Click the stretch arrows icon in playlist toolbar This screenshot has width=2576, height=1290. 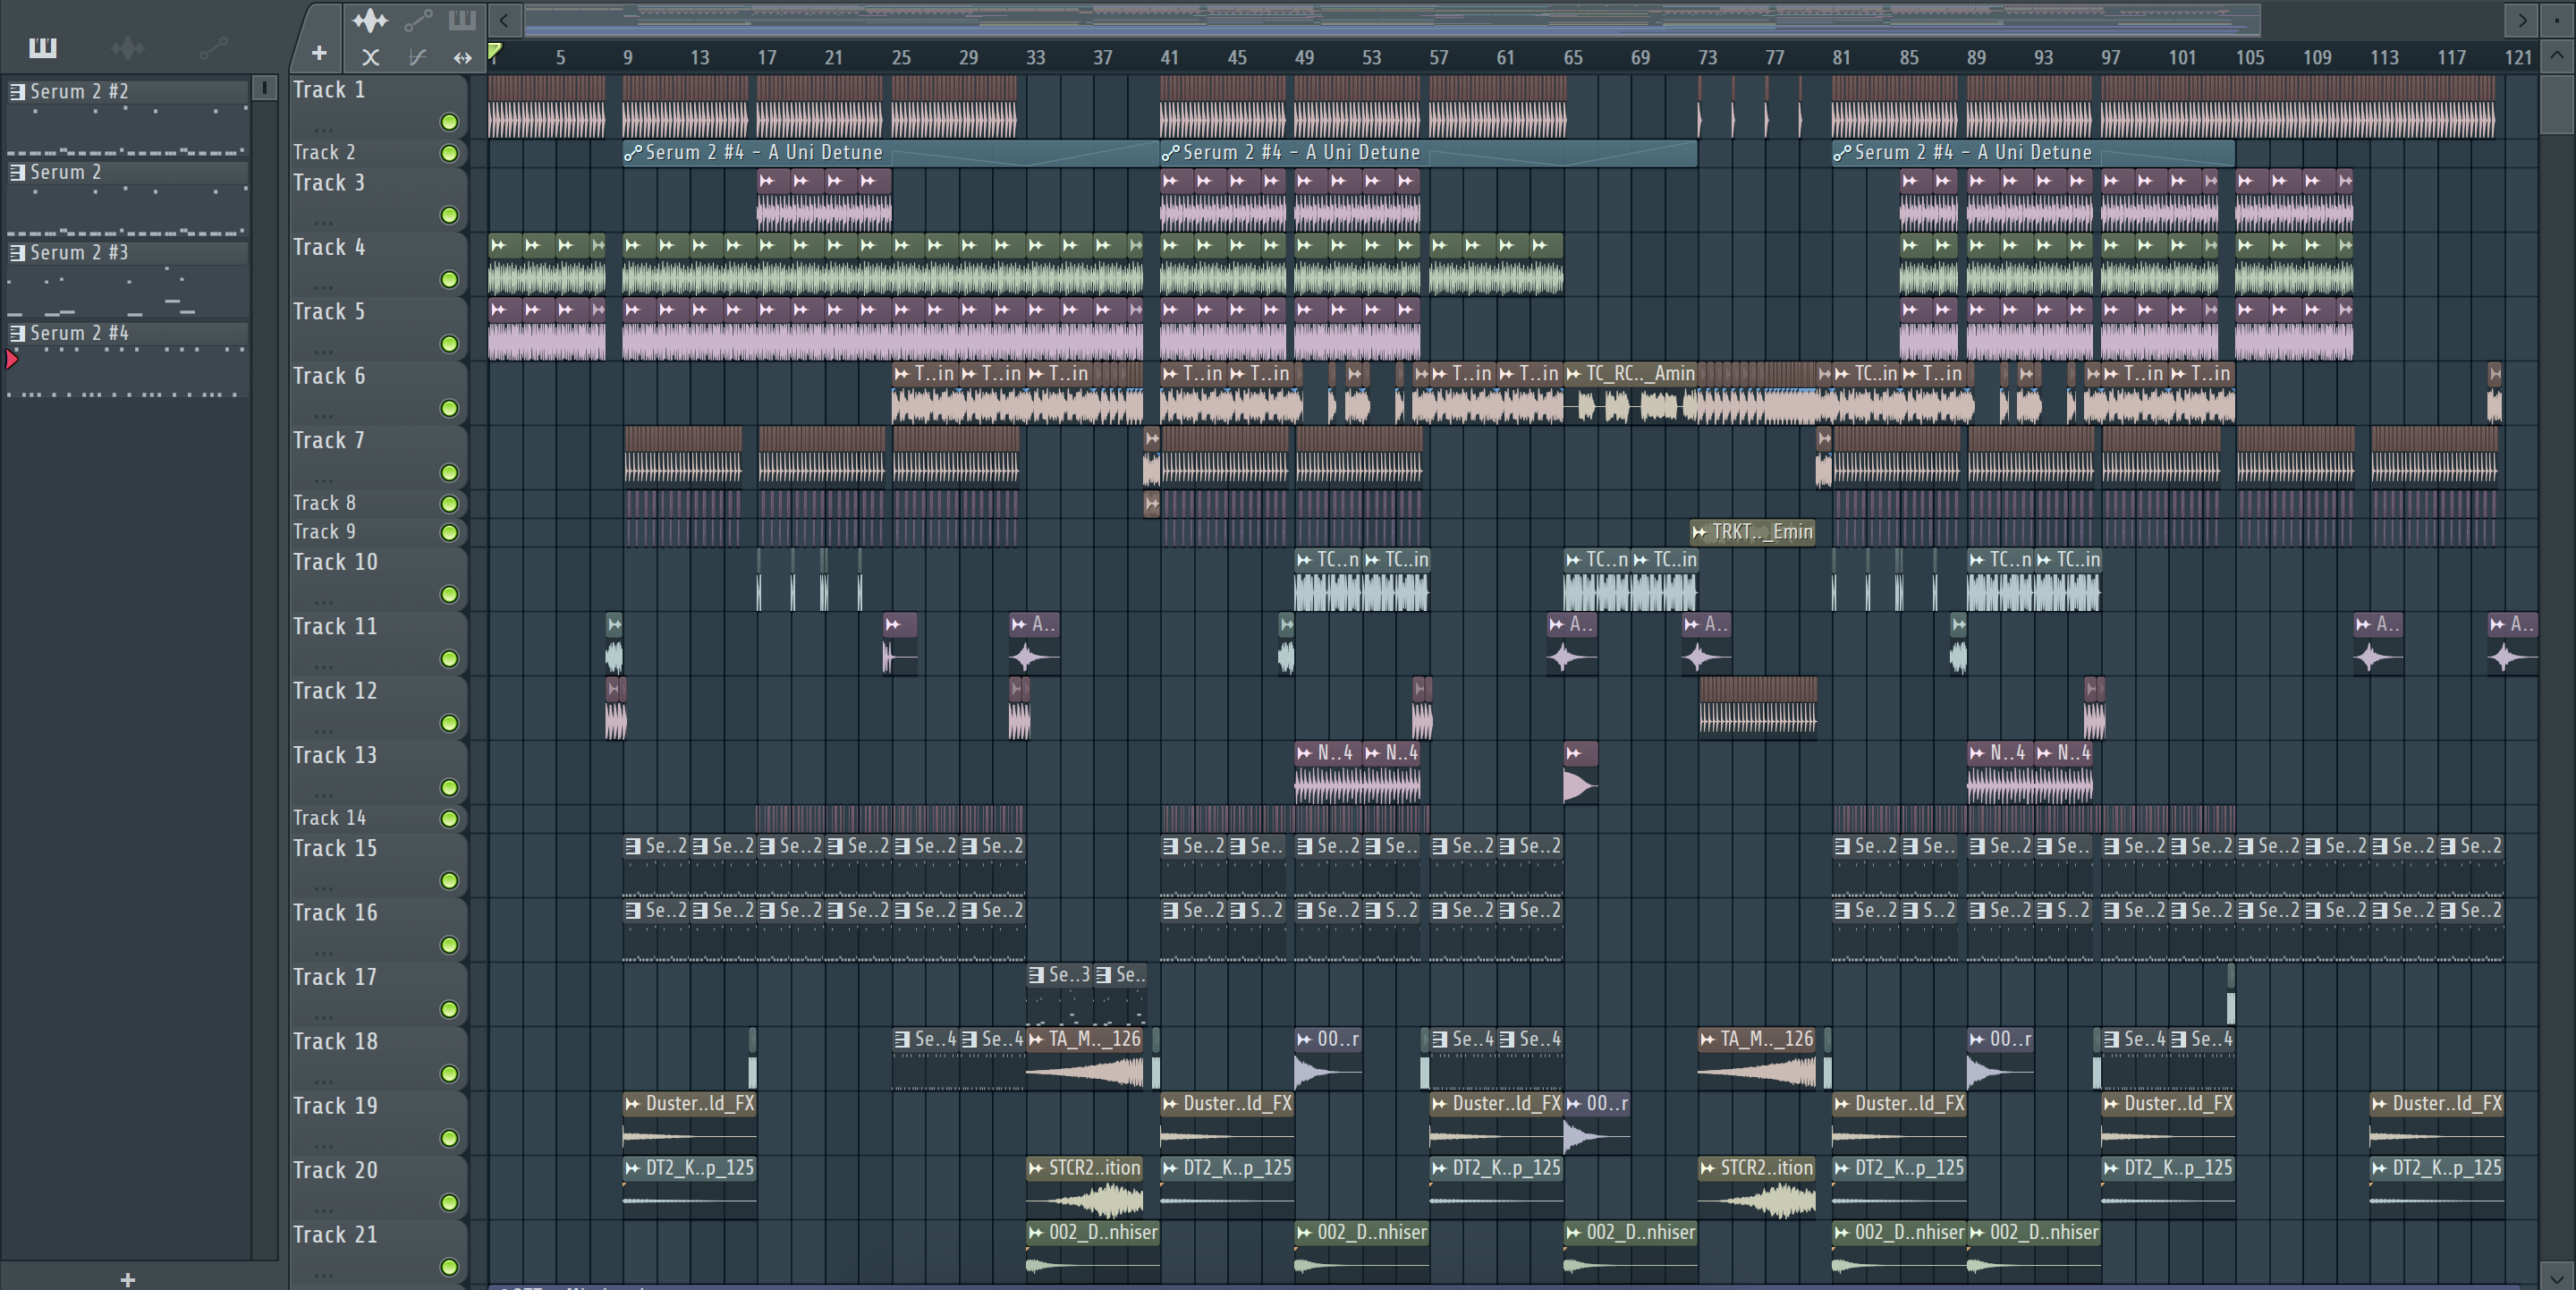tap(462, 57)
